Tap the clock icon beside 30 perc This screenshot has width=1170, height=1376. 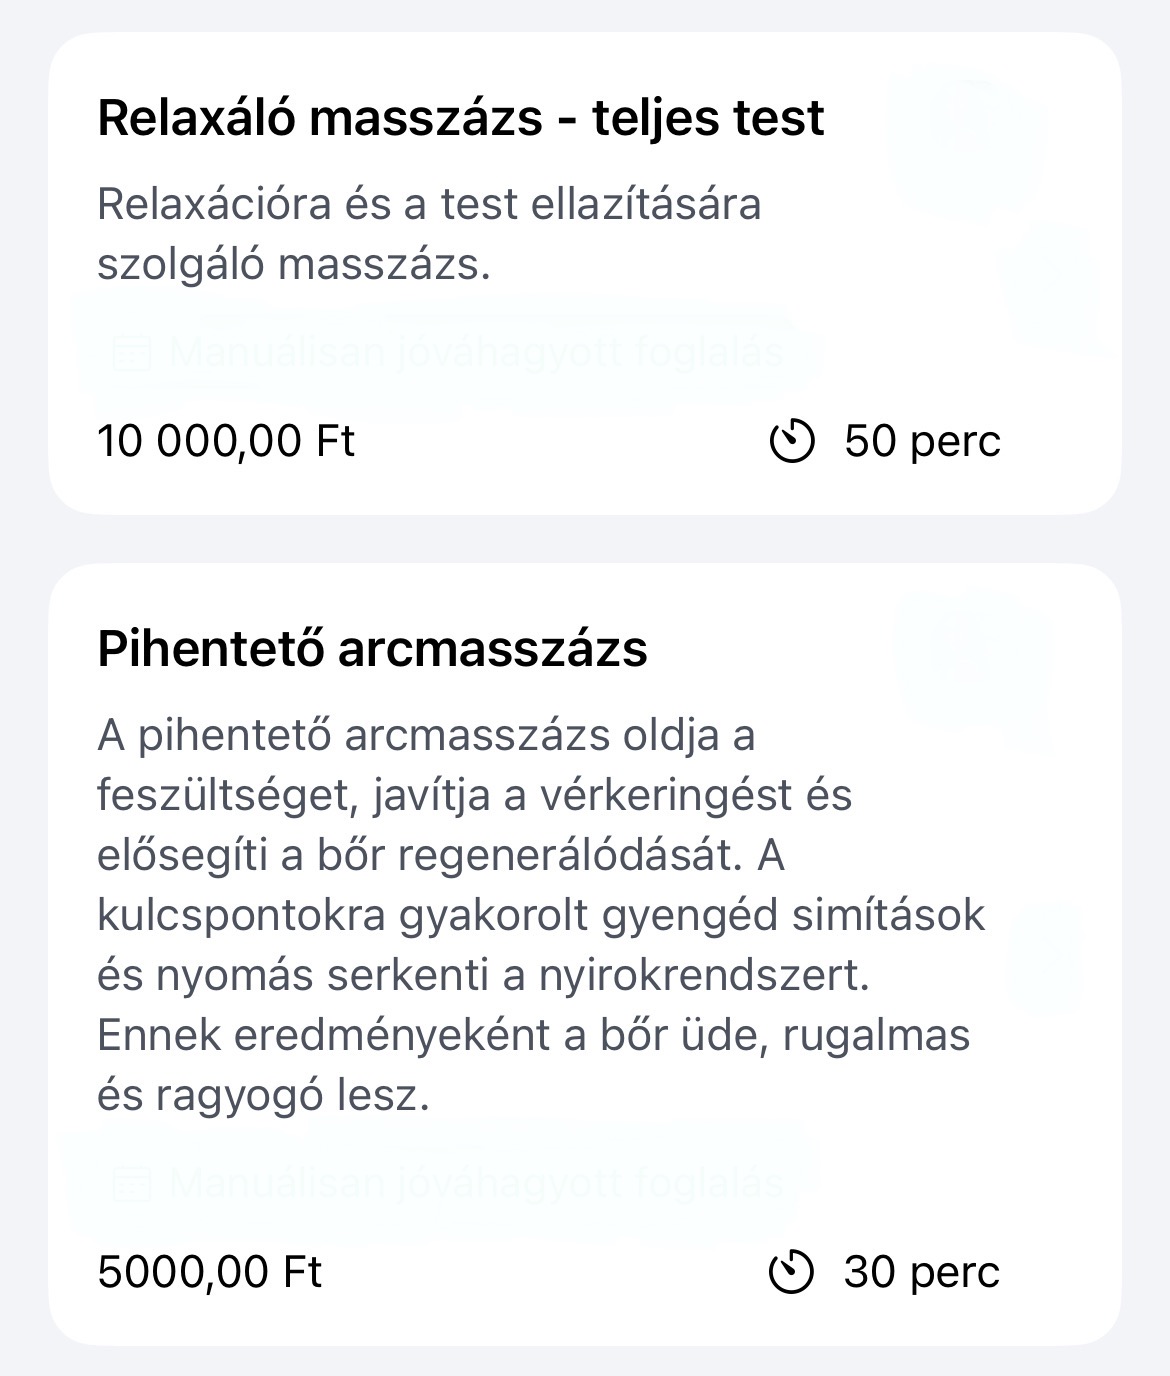click(791, 1271)
